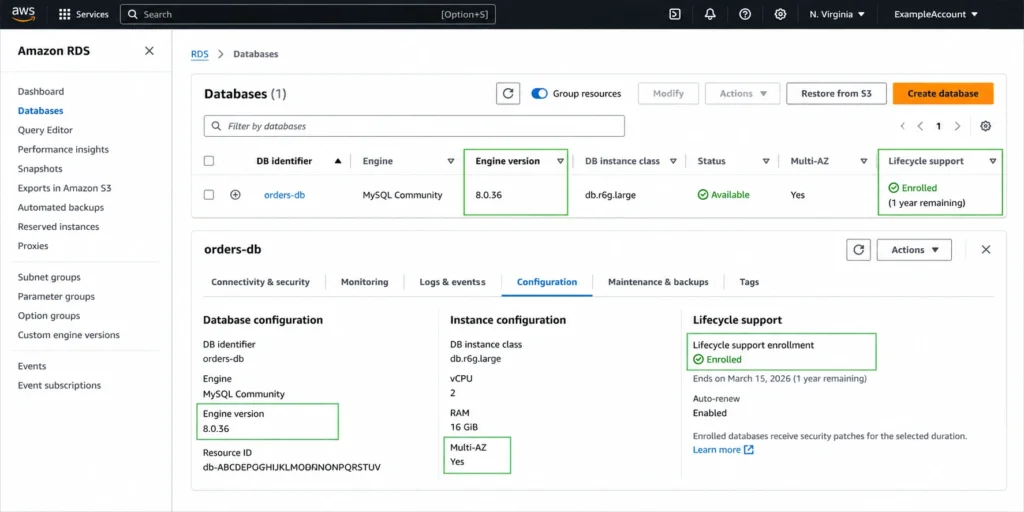
Task: Open the greyed-out Actions dropdown in Databases header
Action: [743, 93]
